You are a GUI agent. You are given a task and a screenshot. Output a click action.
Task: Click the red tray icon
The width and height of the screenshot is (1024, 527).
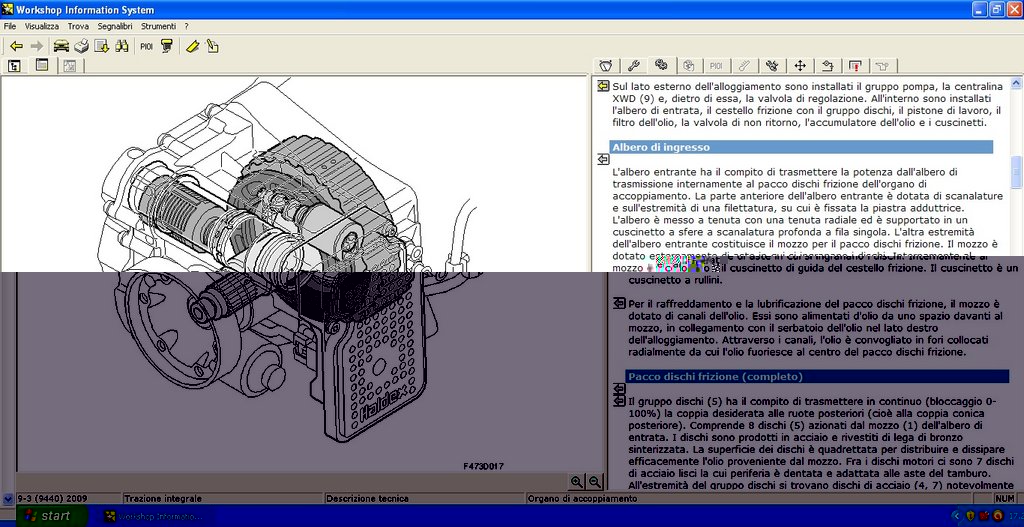point(984,516)
